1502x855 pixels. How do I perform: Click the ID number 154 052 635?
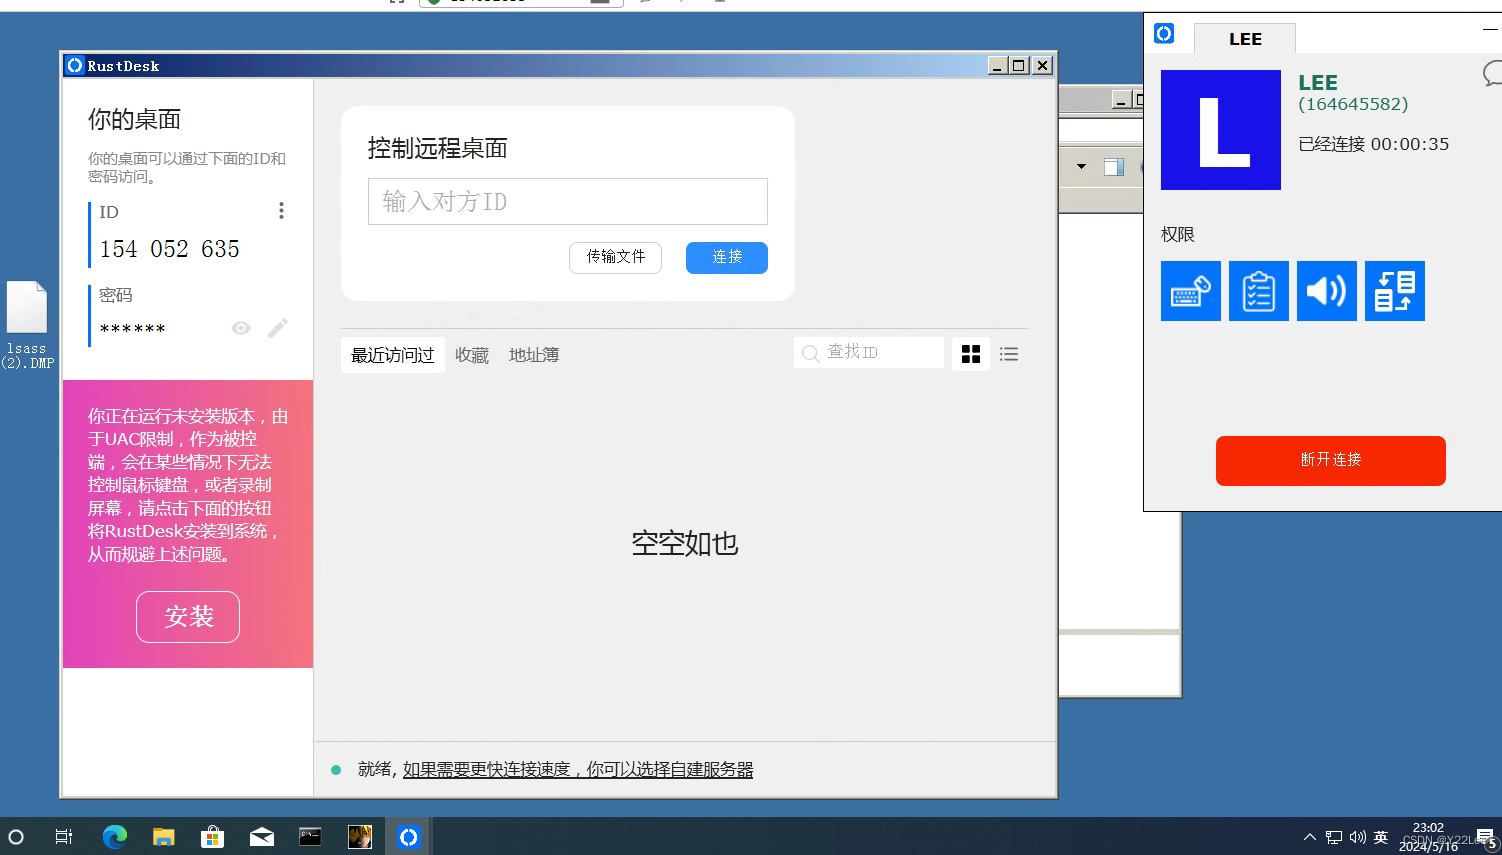point(169,249)
